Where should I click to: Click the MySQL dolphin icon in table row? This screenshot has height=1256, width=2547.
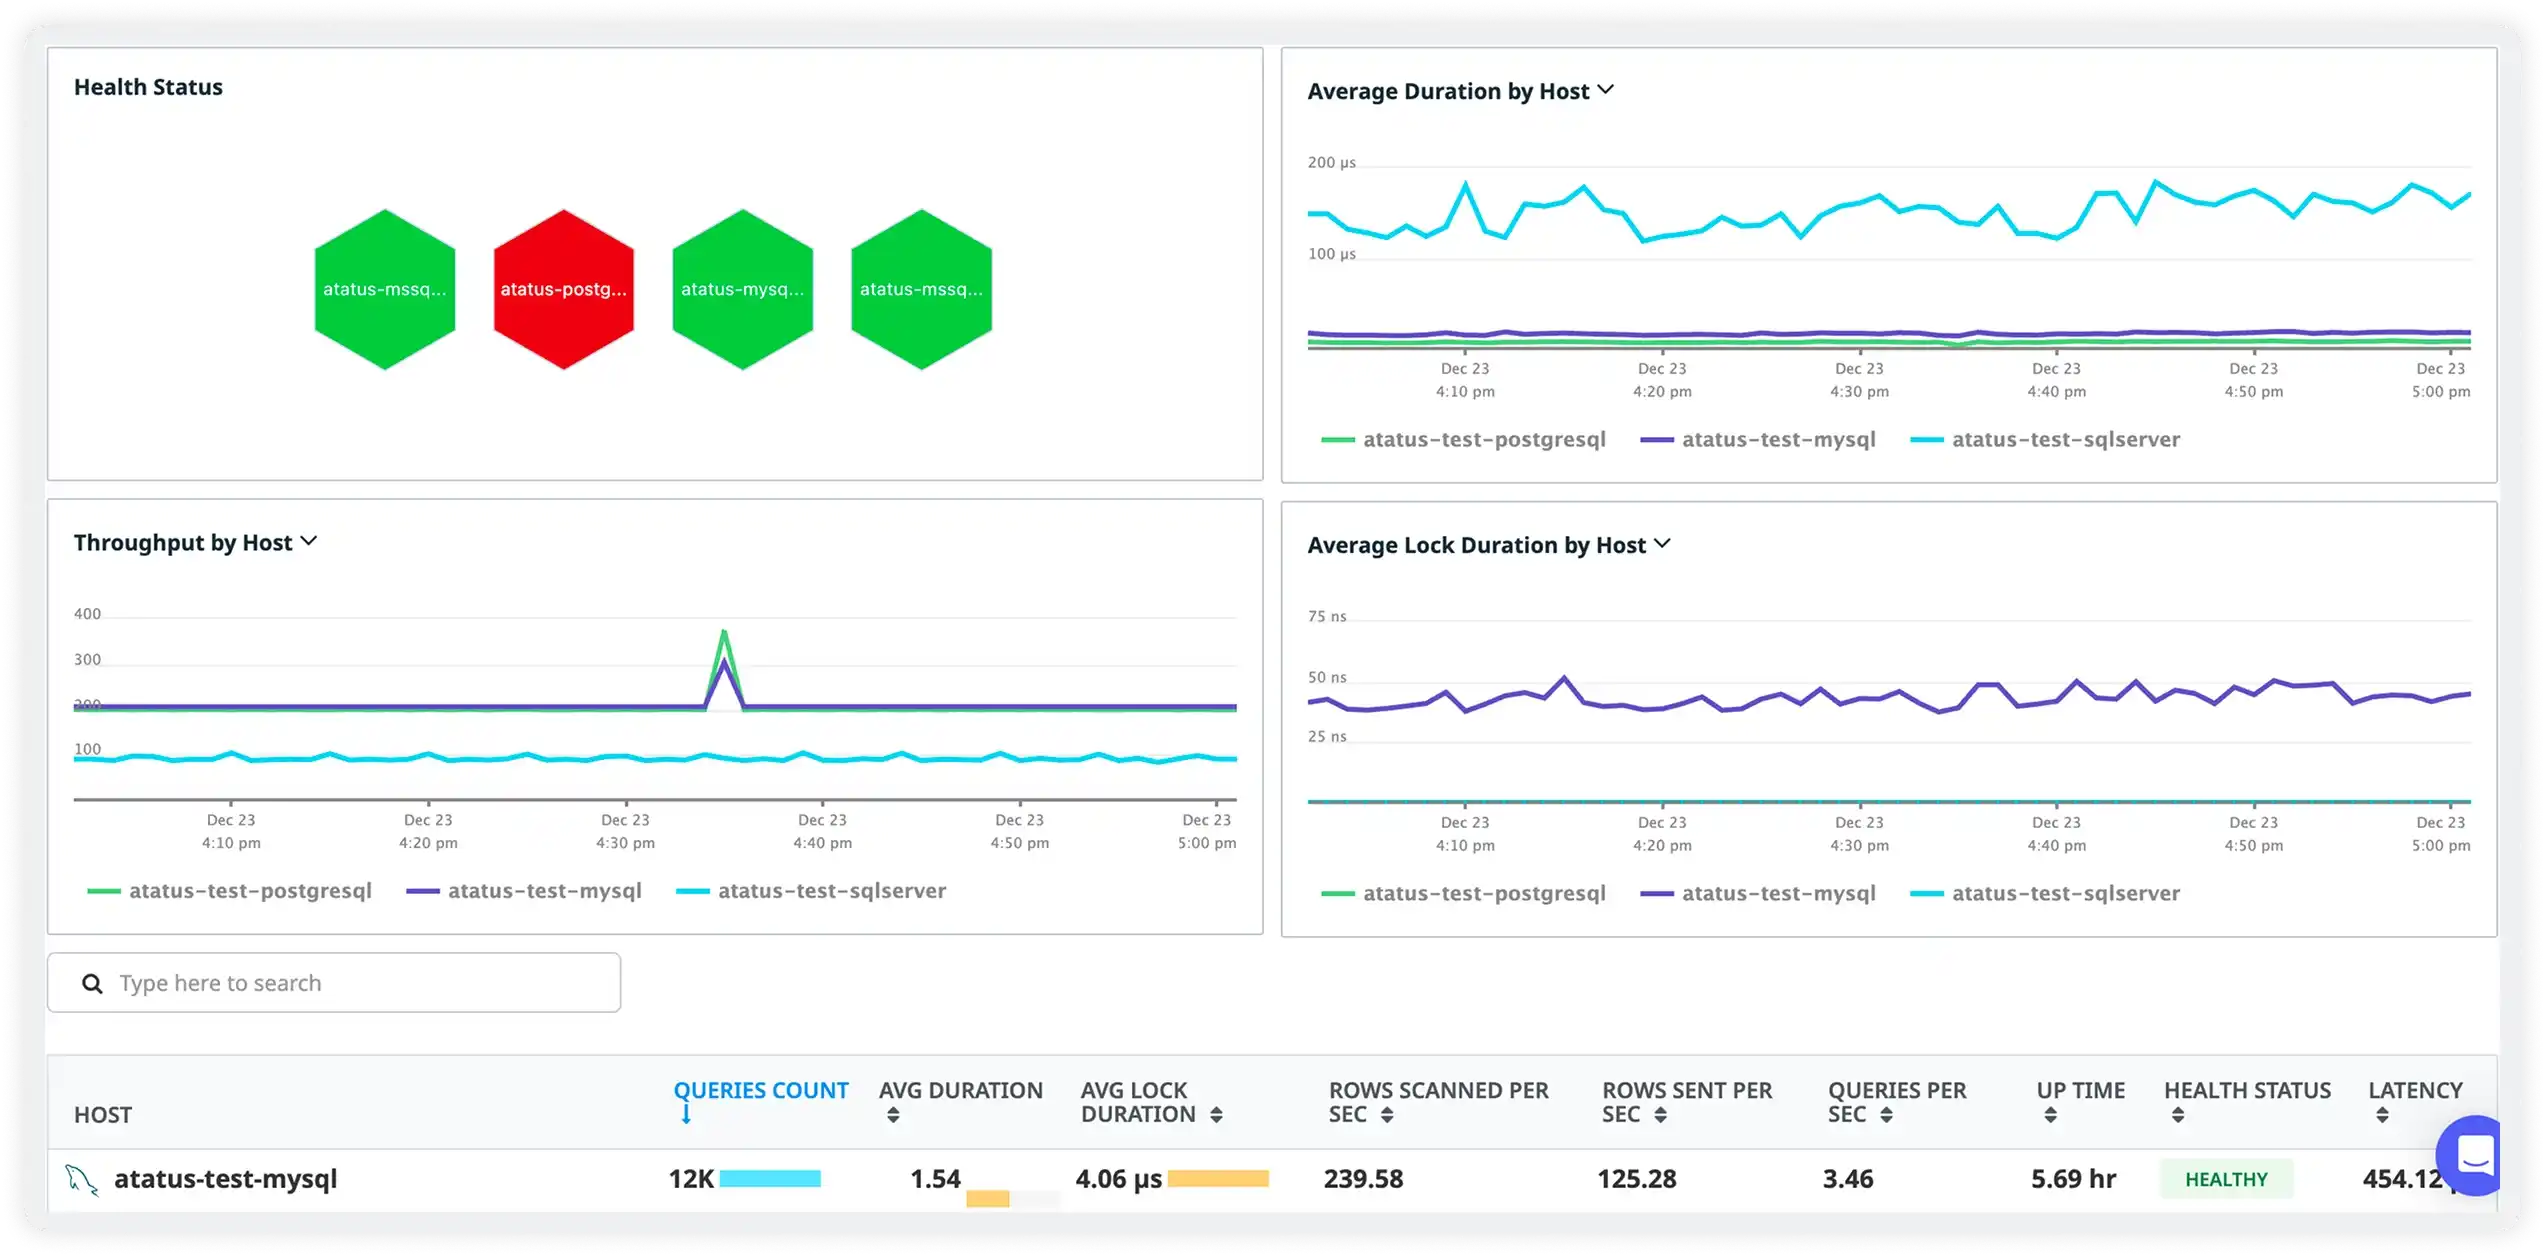click(x=82, y=1180)
